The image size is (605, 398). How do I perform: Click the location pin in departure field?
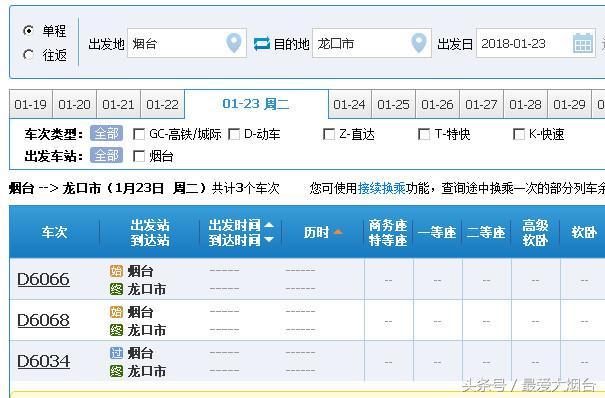[233, 43]
